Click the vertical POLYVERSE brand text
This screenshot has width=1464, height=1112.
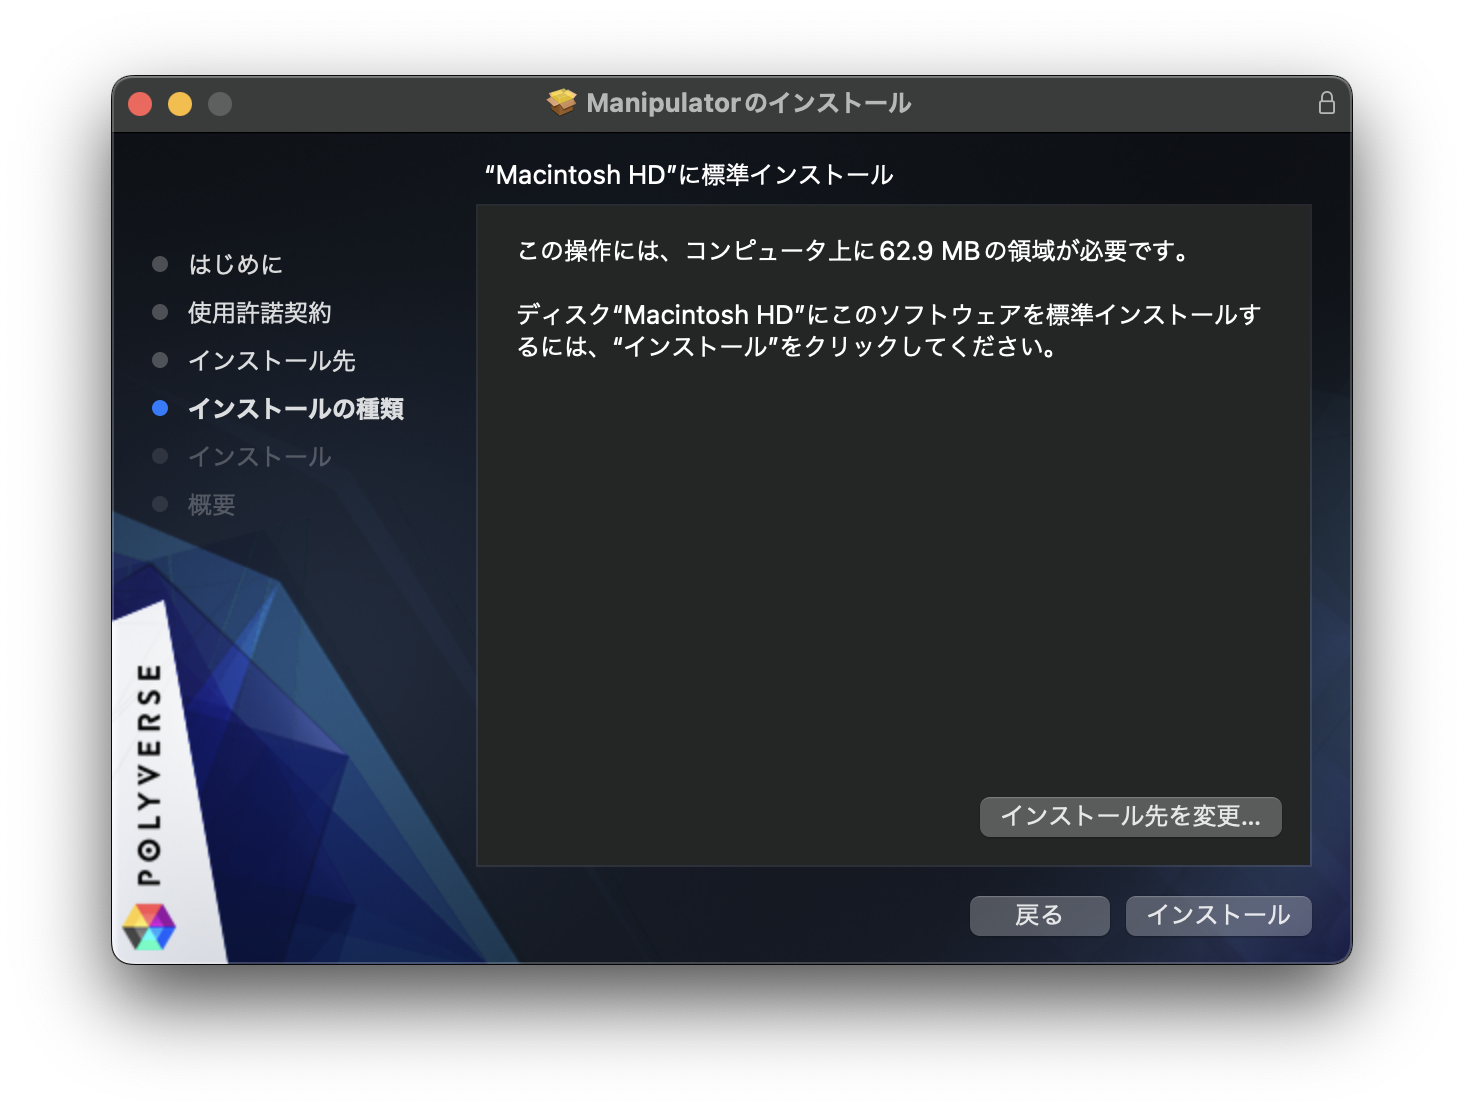click(149, 774)
